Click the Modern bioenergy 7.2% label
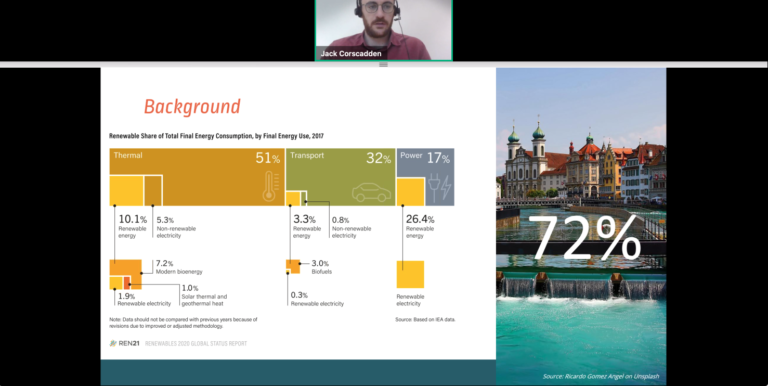Viewport: 768px width, 386px height. pyautogui.click(x=179, y=267)
